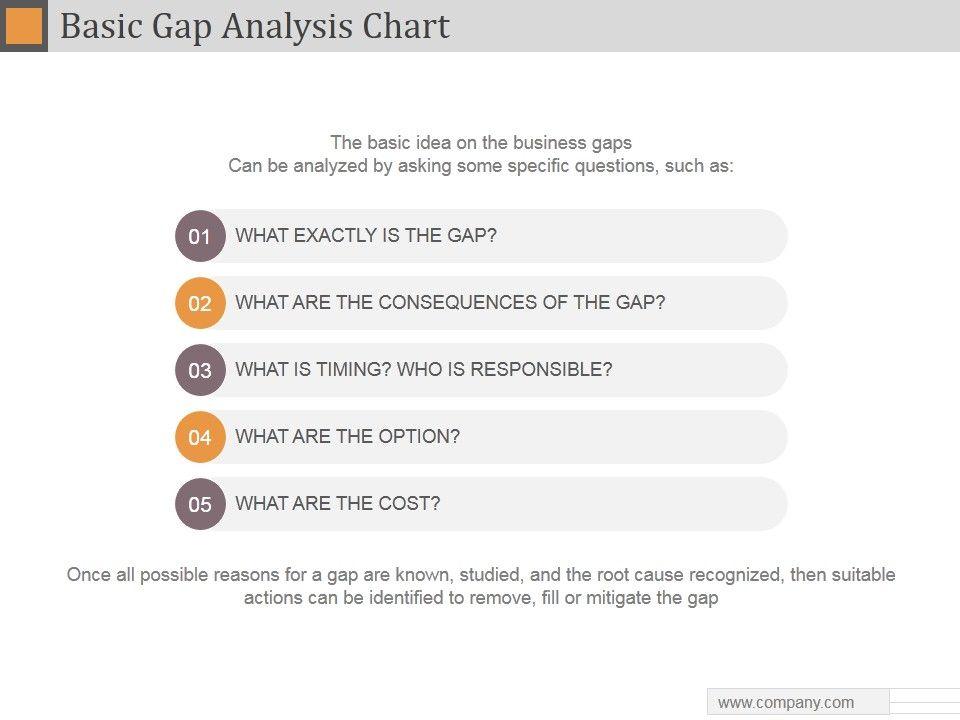Select "What are the consequences of the gap?"
This screenshot has height=720, width=960.
(x=450, y=302)
